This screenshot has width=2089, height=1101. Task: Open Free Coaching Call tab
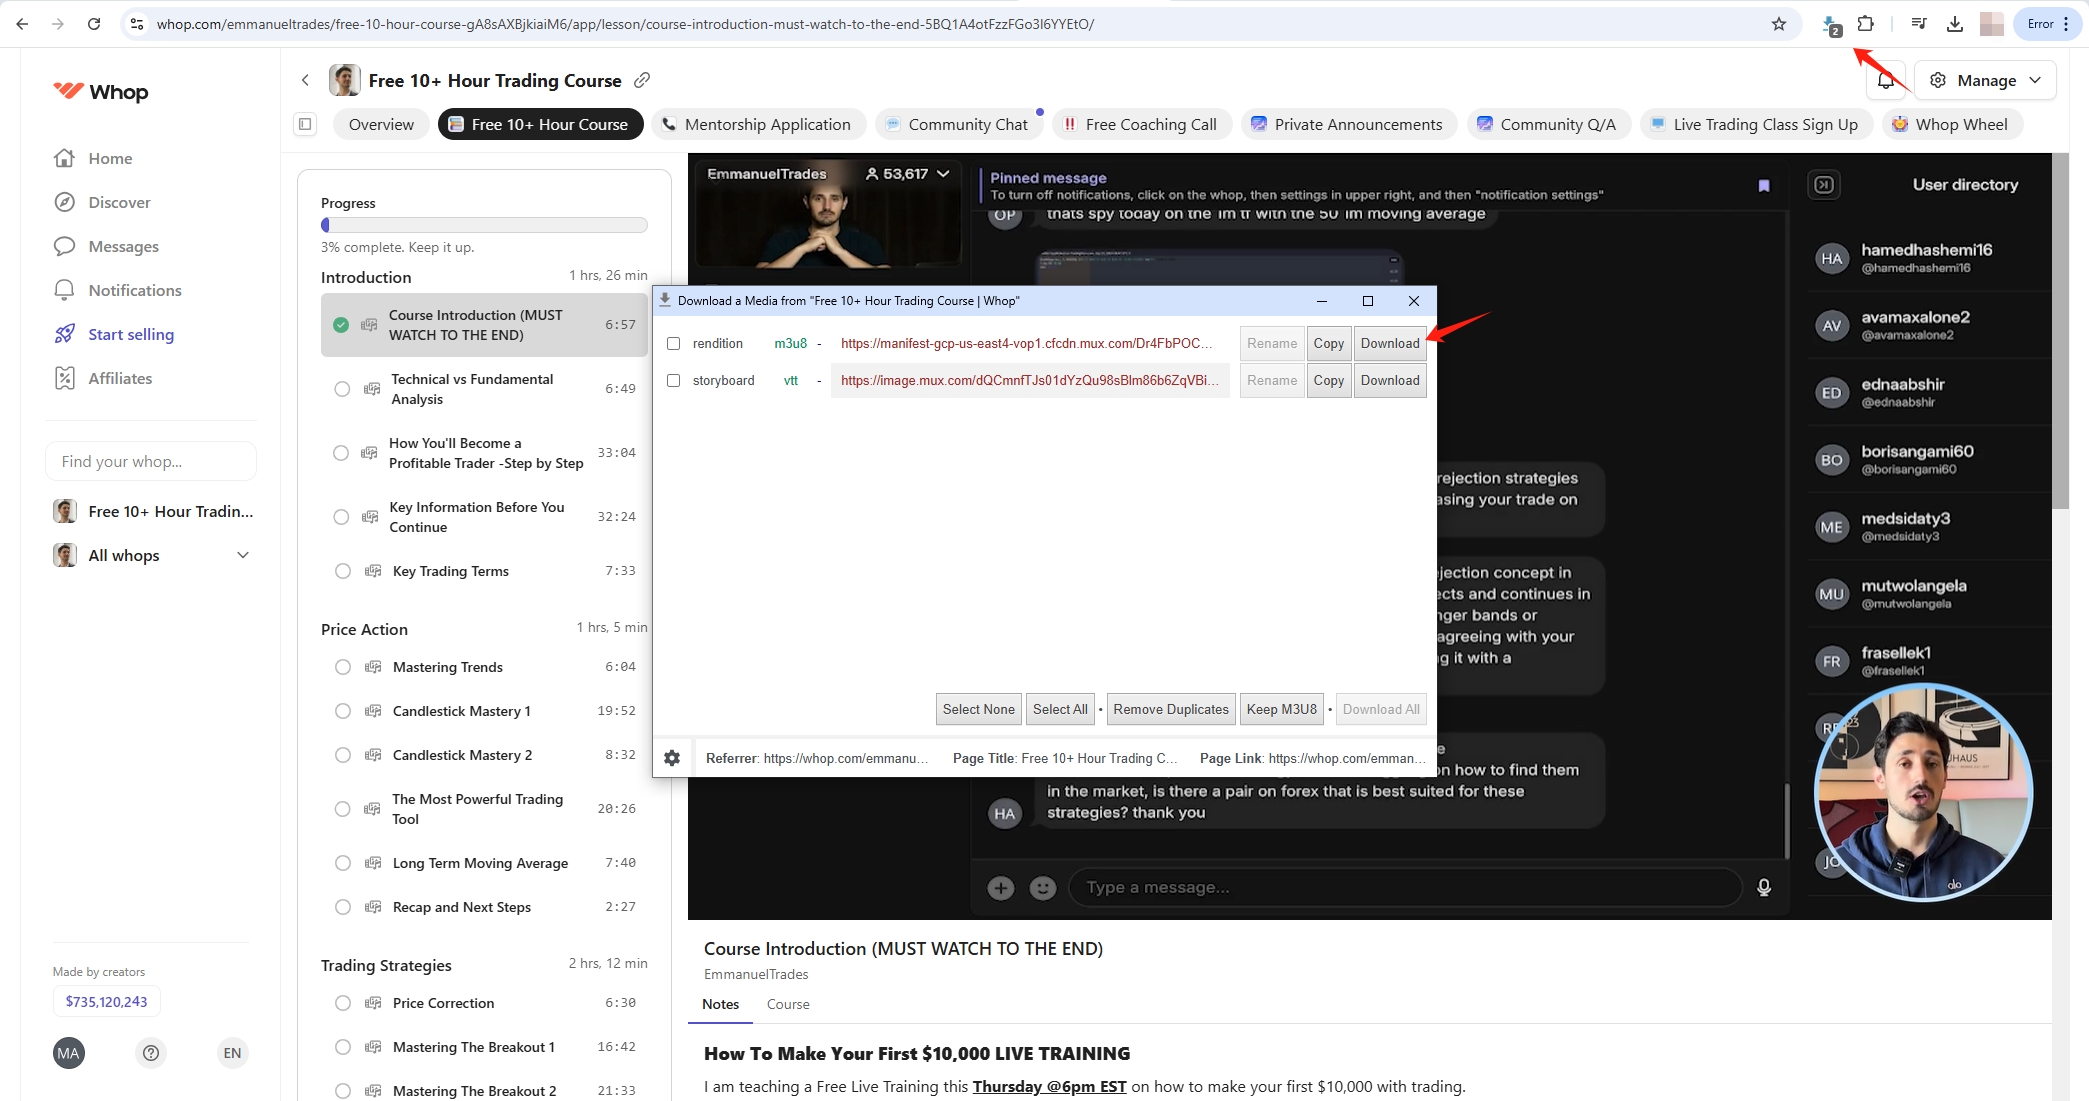(1141, 124)
